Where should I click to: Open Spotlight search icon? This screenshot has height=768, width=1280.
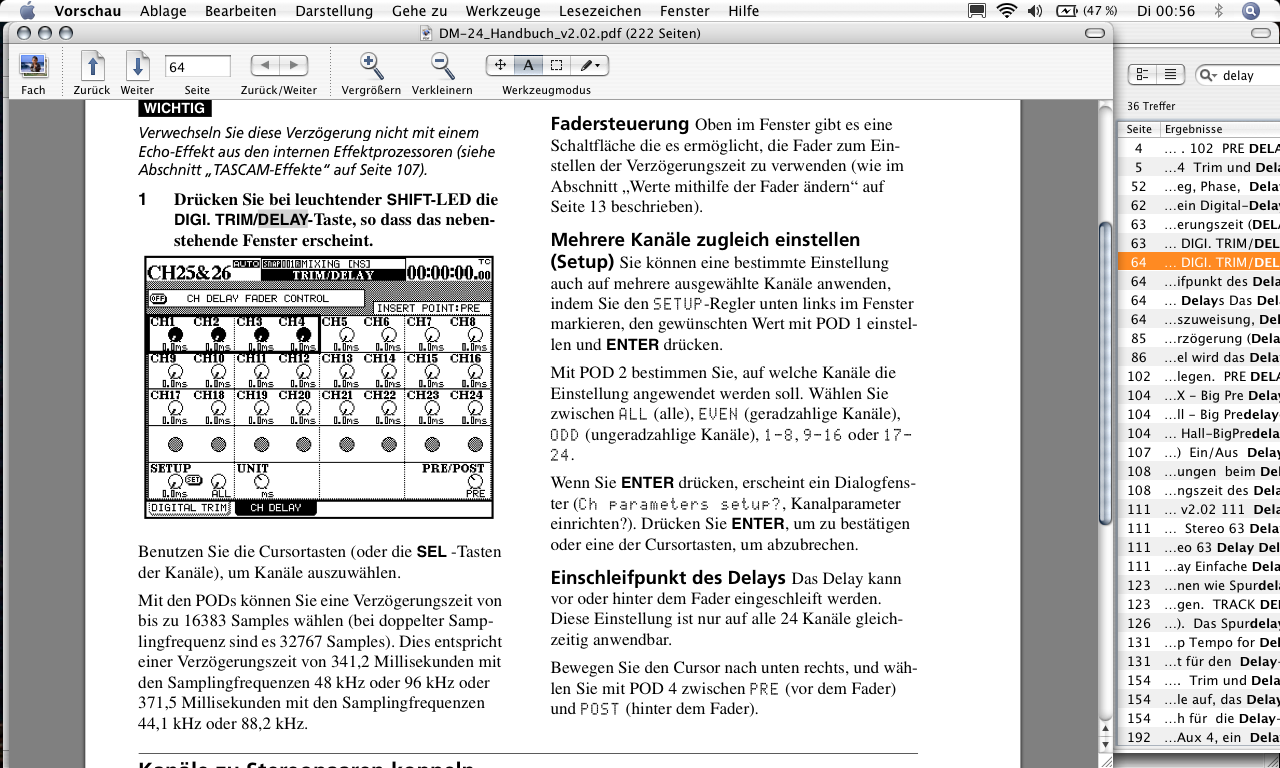pyautogui.click(x=1250, y=11)
